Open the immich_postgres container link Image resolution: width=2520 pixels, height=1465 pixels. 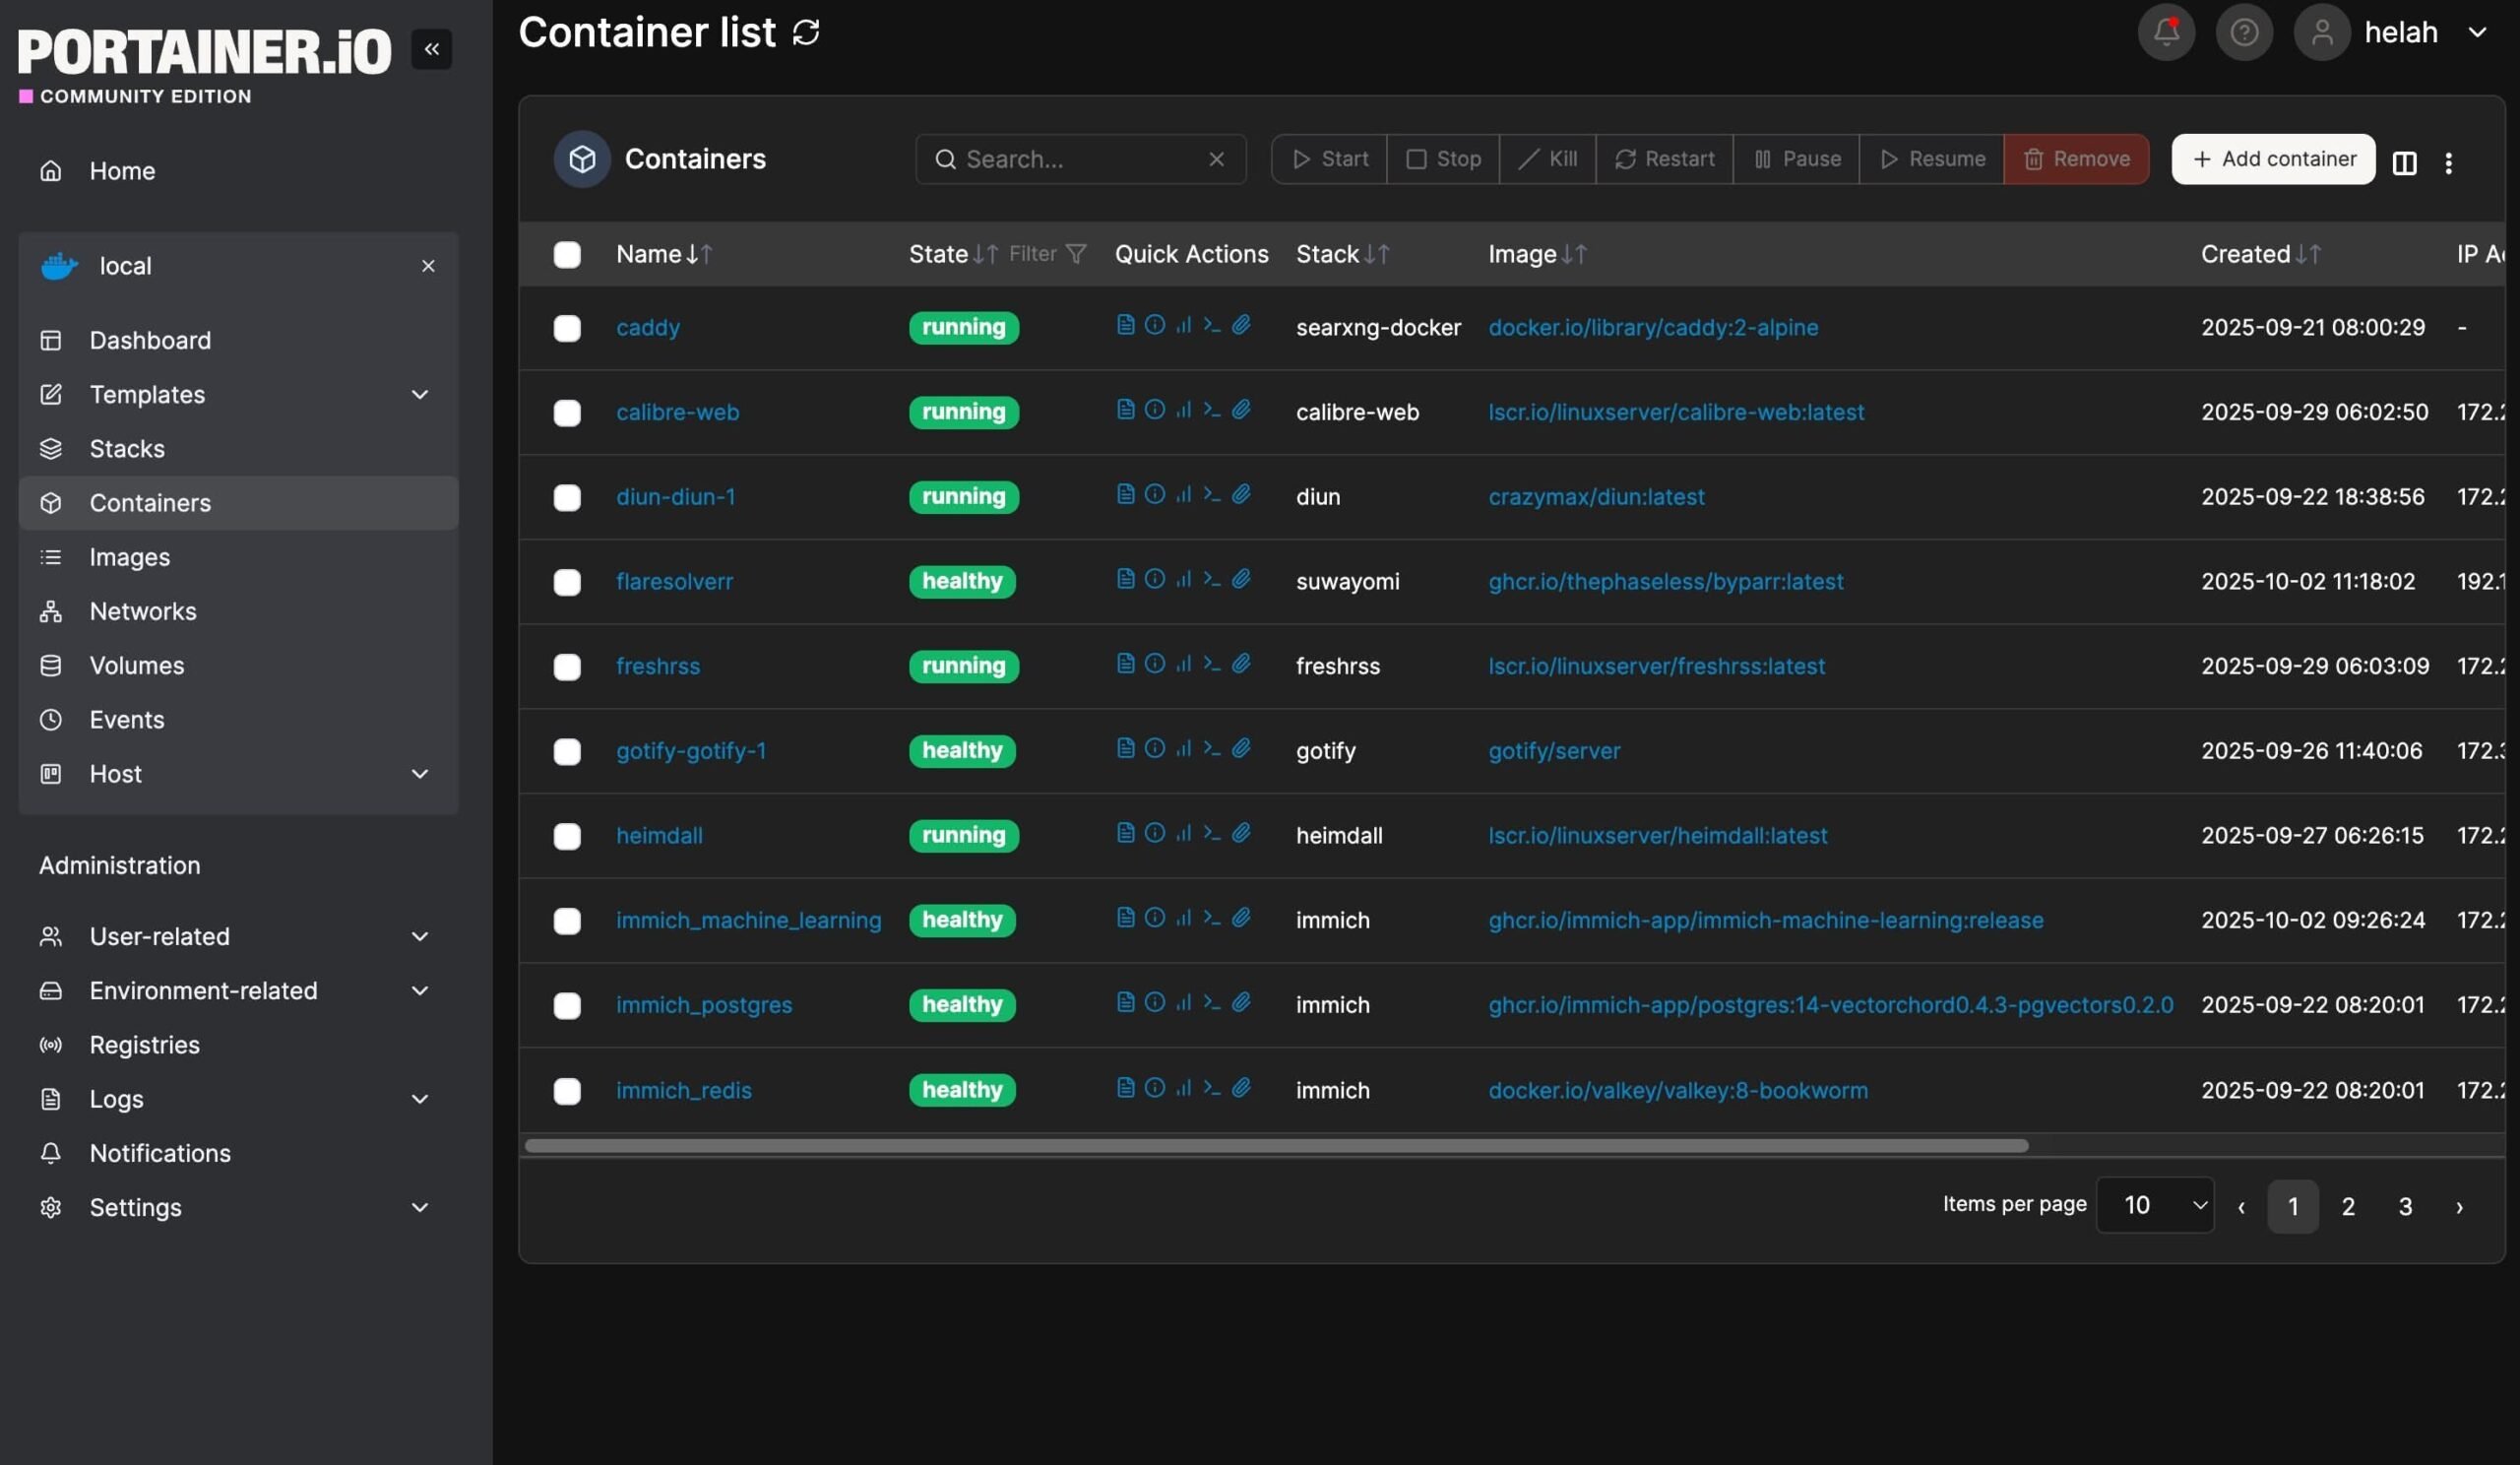coord(704,1006)
